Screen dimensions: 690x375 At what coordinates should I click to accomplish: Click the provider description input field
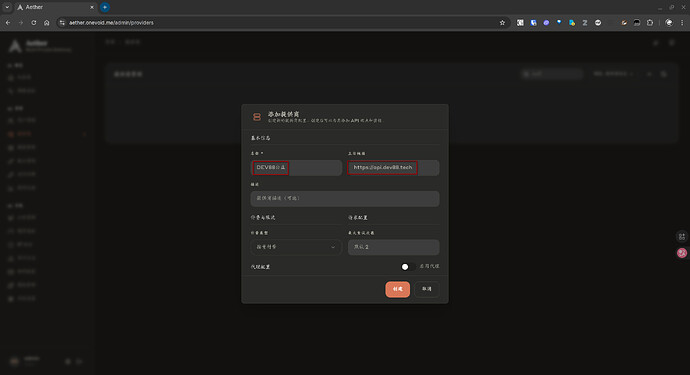[x=345, y=199]
